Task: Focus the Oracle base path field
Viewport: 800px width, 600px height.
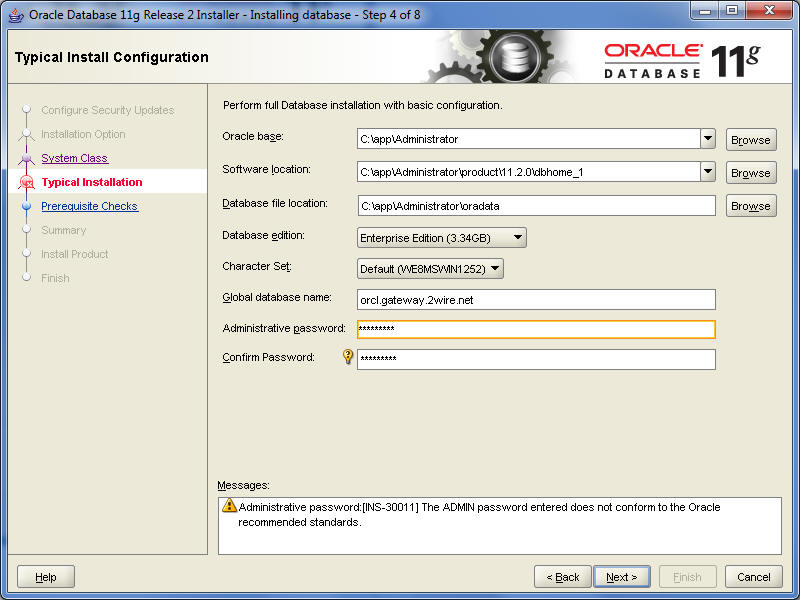Action: click(529, 139)
